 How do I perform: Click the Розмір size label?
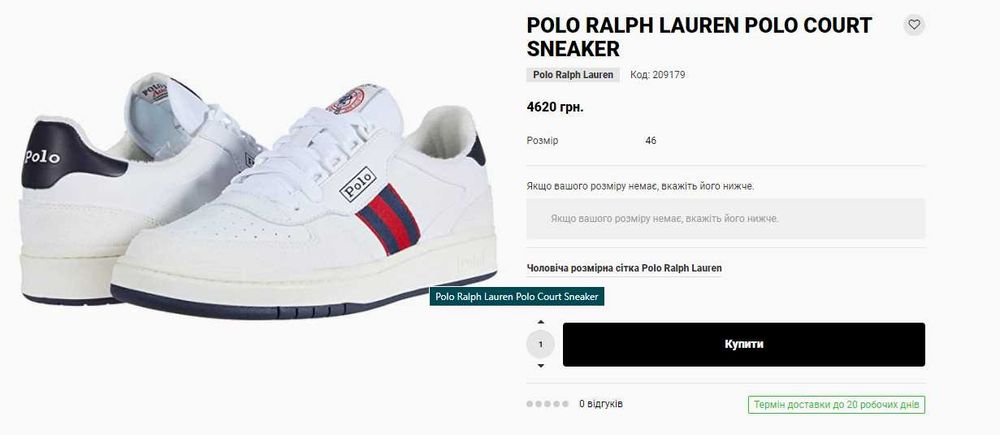(542, 141)
